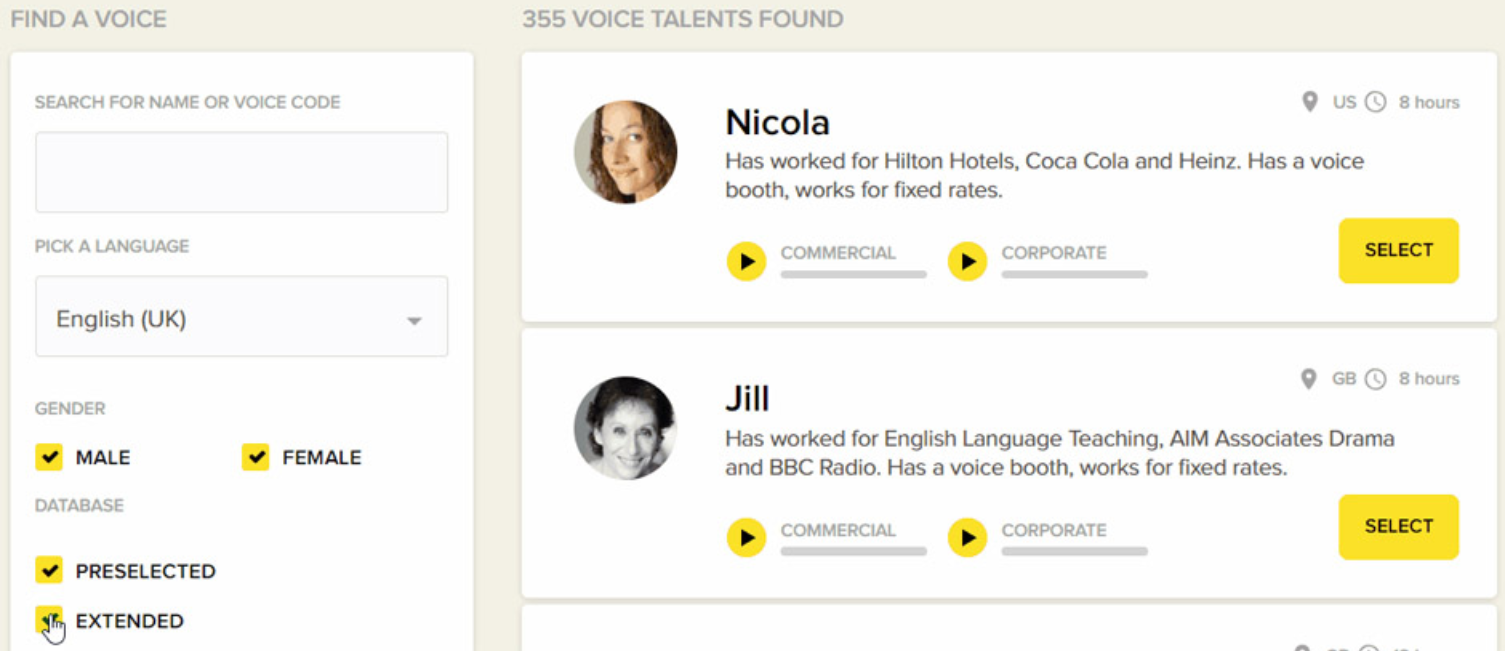Click the location pin icon next to GB
Image resolution: width=1506 pixels, height=654 pixels.
tap(1308, 379)
